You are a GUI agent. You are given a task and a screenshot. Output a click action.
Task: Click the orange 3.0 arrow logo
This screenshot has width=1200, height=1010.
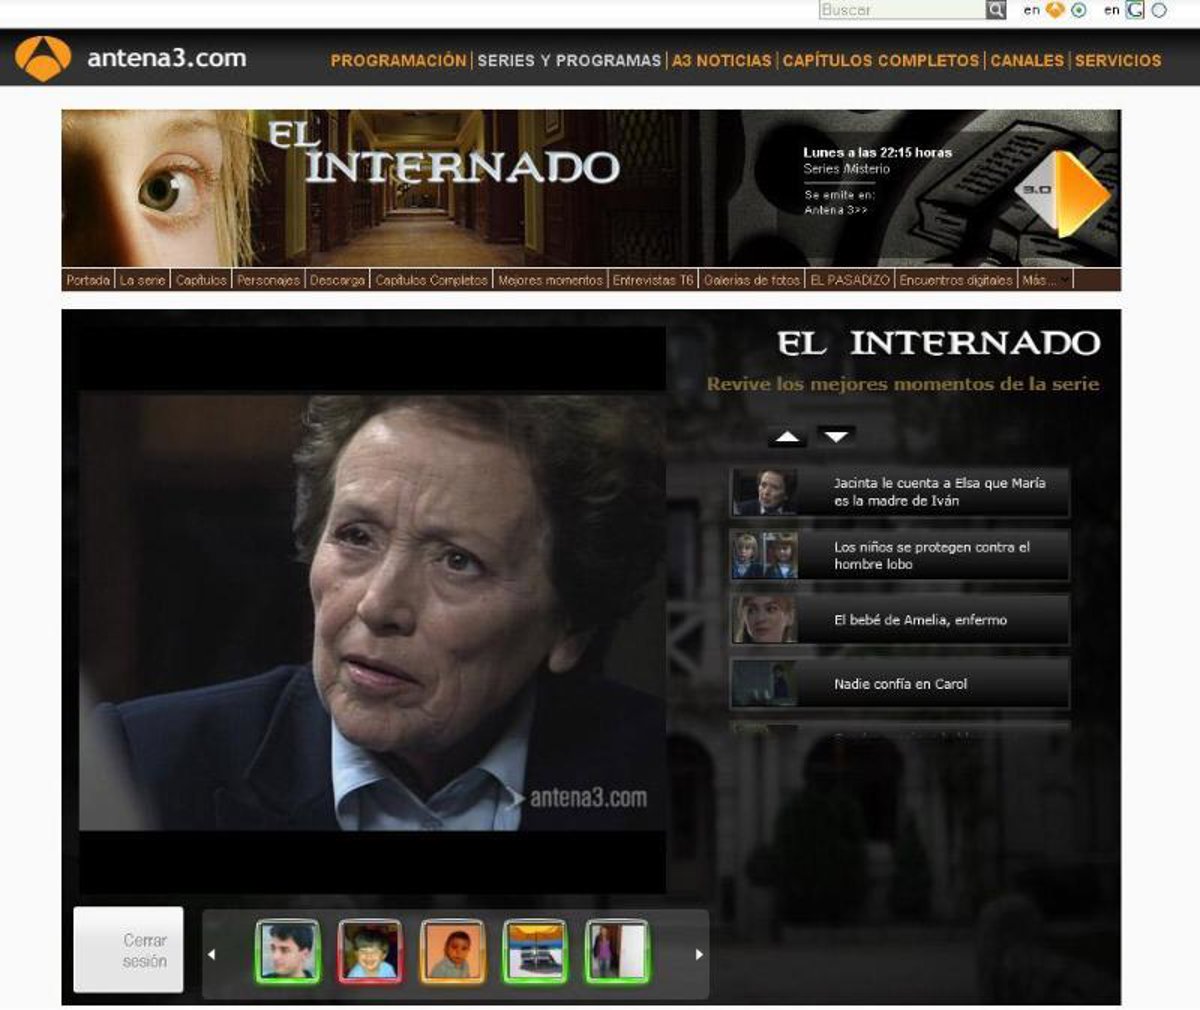1066,192
